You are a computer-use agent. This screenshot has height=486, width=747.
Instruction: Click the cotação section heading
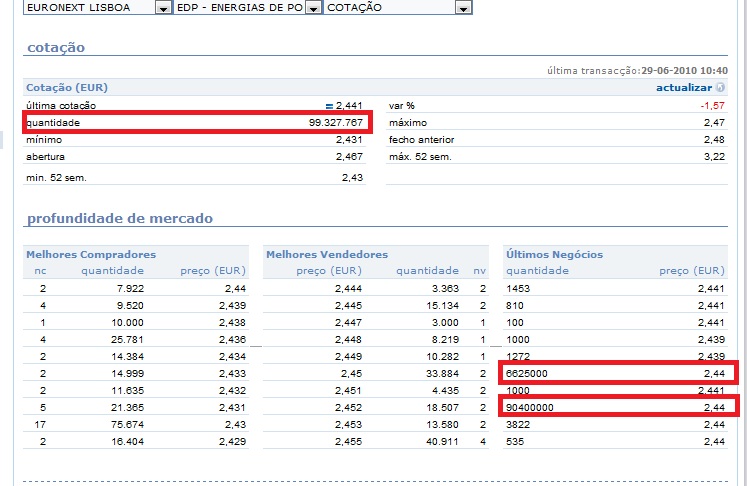pos(55,47)
